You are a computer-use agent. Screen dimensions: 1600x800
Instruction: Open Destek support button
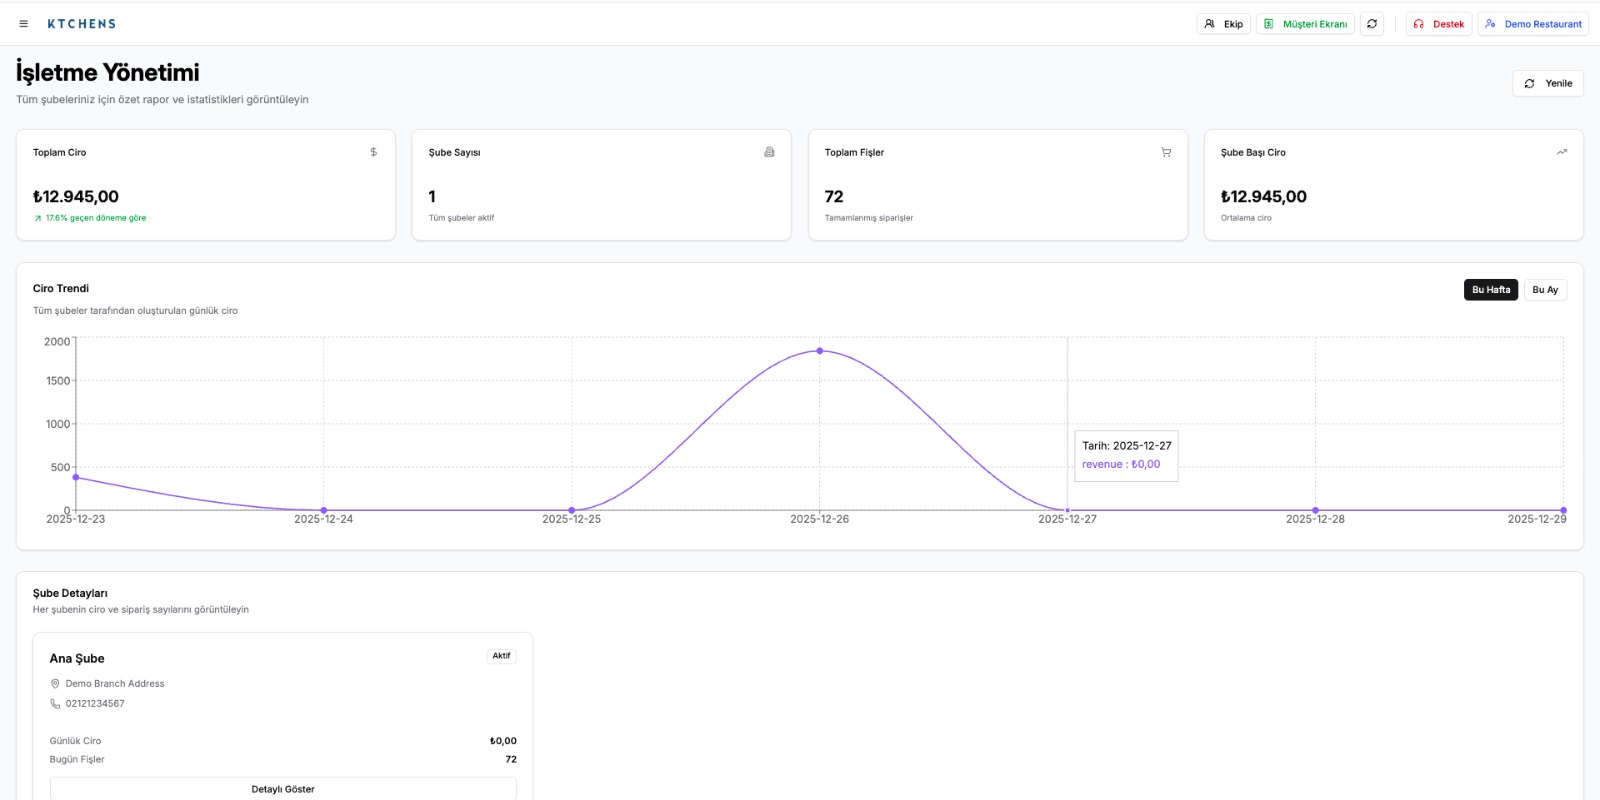coord(1439,24)
